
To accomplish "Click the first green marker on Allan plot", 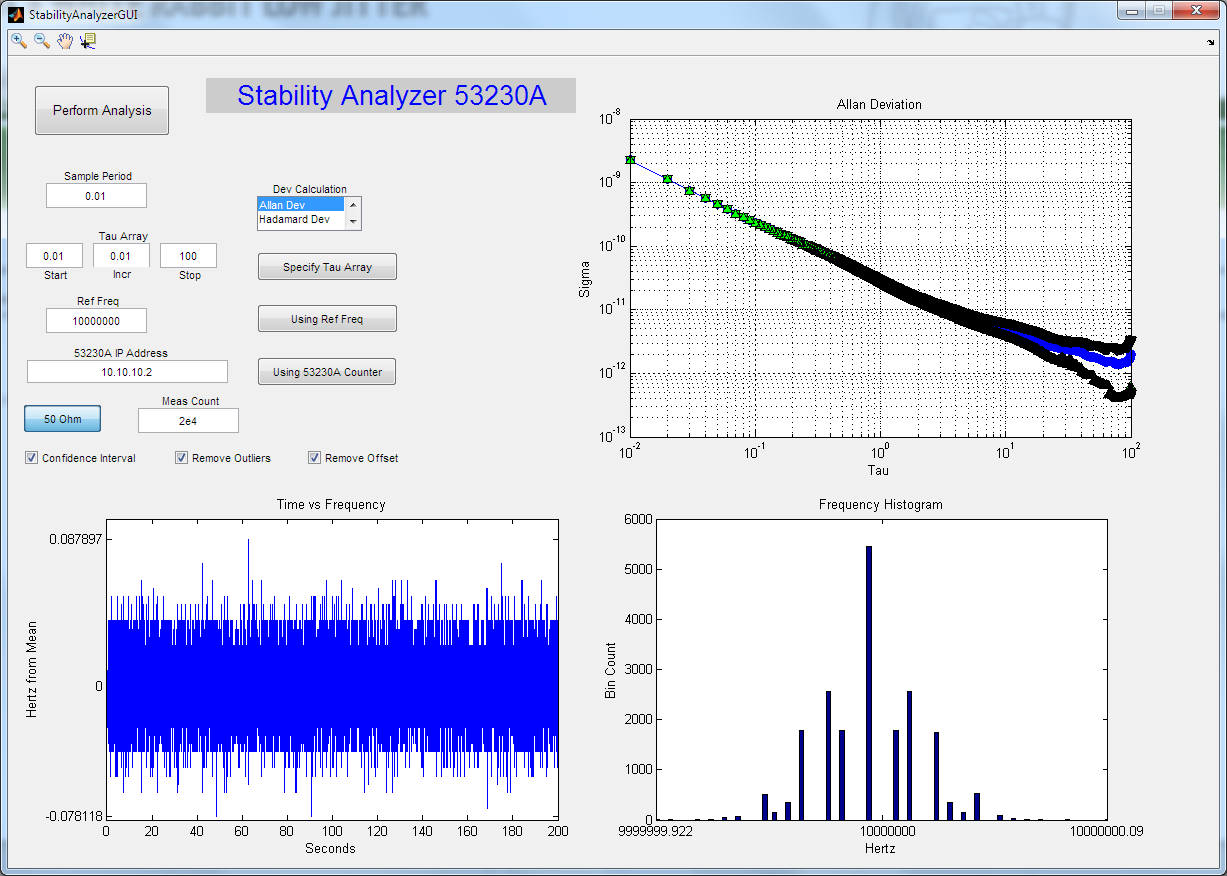I will tap(630, 159).
